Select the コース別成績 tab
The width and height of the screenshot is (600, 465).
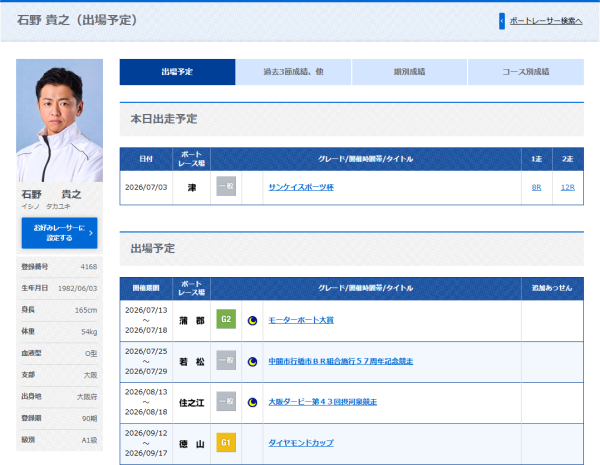(526, 72)
